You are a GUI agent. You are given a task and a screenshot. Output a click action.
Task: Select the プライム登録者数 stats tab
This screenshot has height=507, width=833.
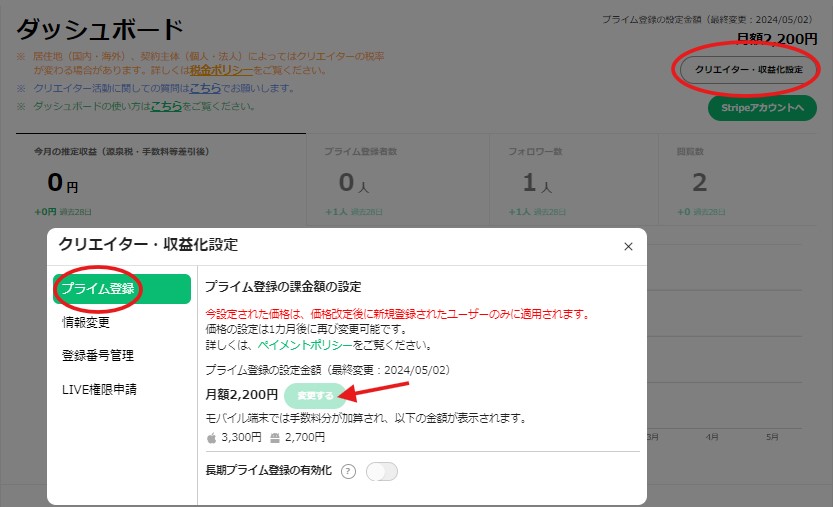tap(398, 180)
